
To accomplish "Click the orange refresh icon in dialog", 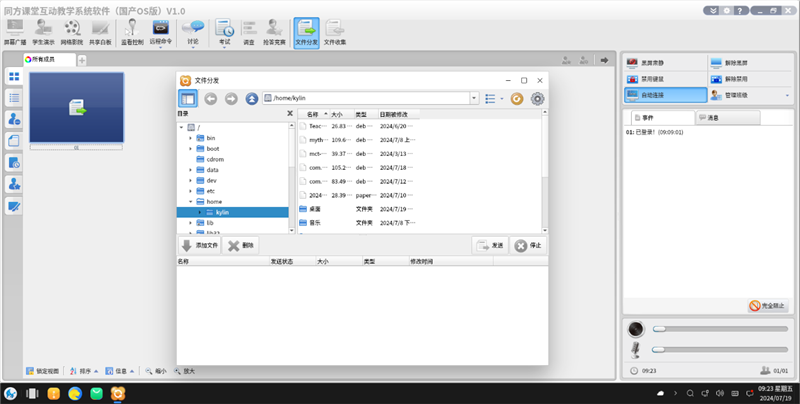I will click(517, 99).
